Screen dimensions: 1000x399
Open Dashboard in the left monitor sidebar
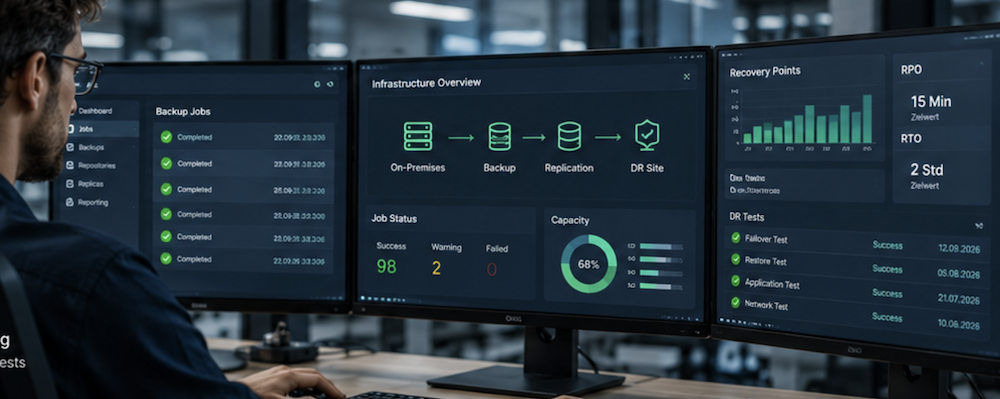tap(95, 110)
